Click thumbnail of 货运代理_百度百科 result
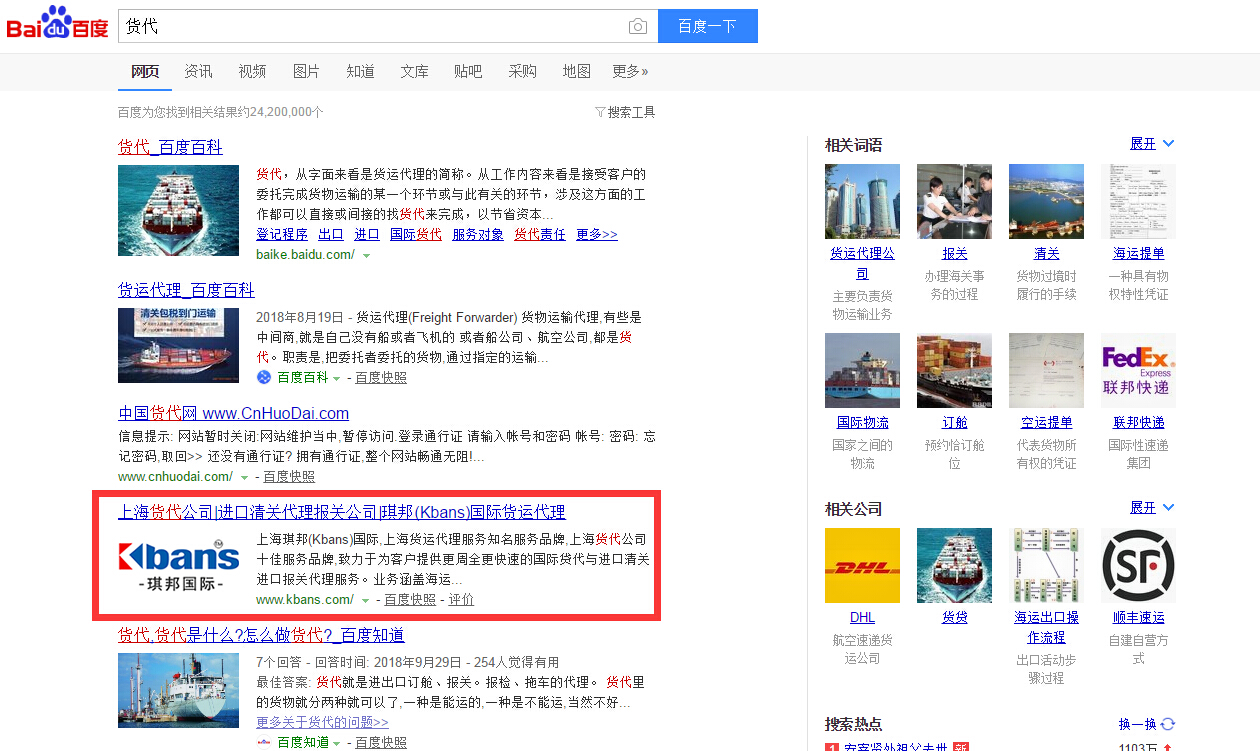 click(x=178, y=345)
